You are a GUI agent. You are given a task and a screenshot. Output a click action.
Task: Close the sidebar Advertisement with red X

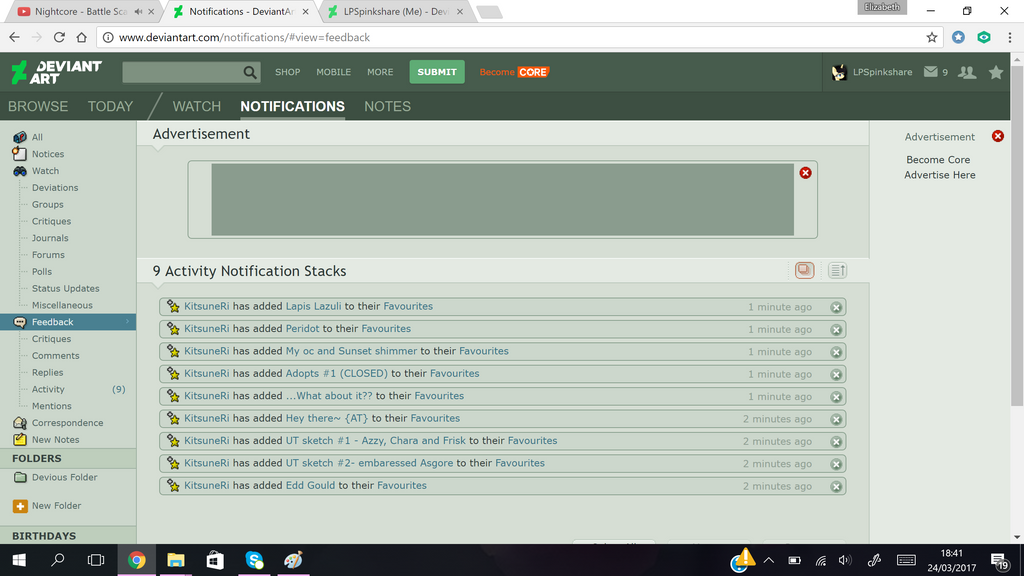[997, 136]
